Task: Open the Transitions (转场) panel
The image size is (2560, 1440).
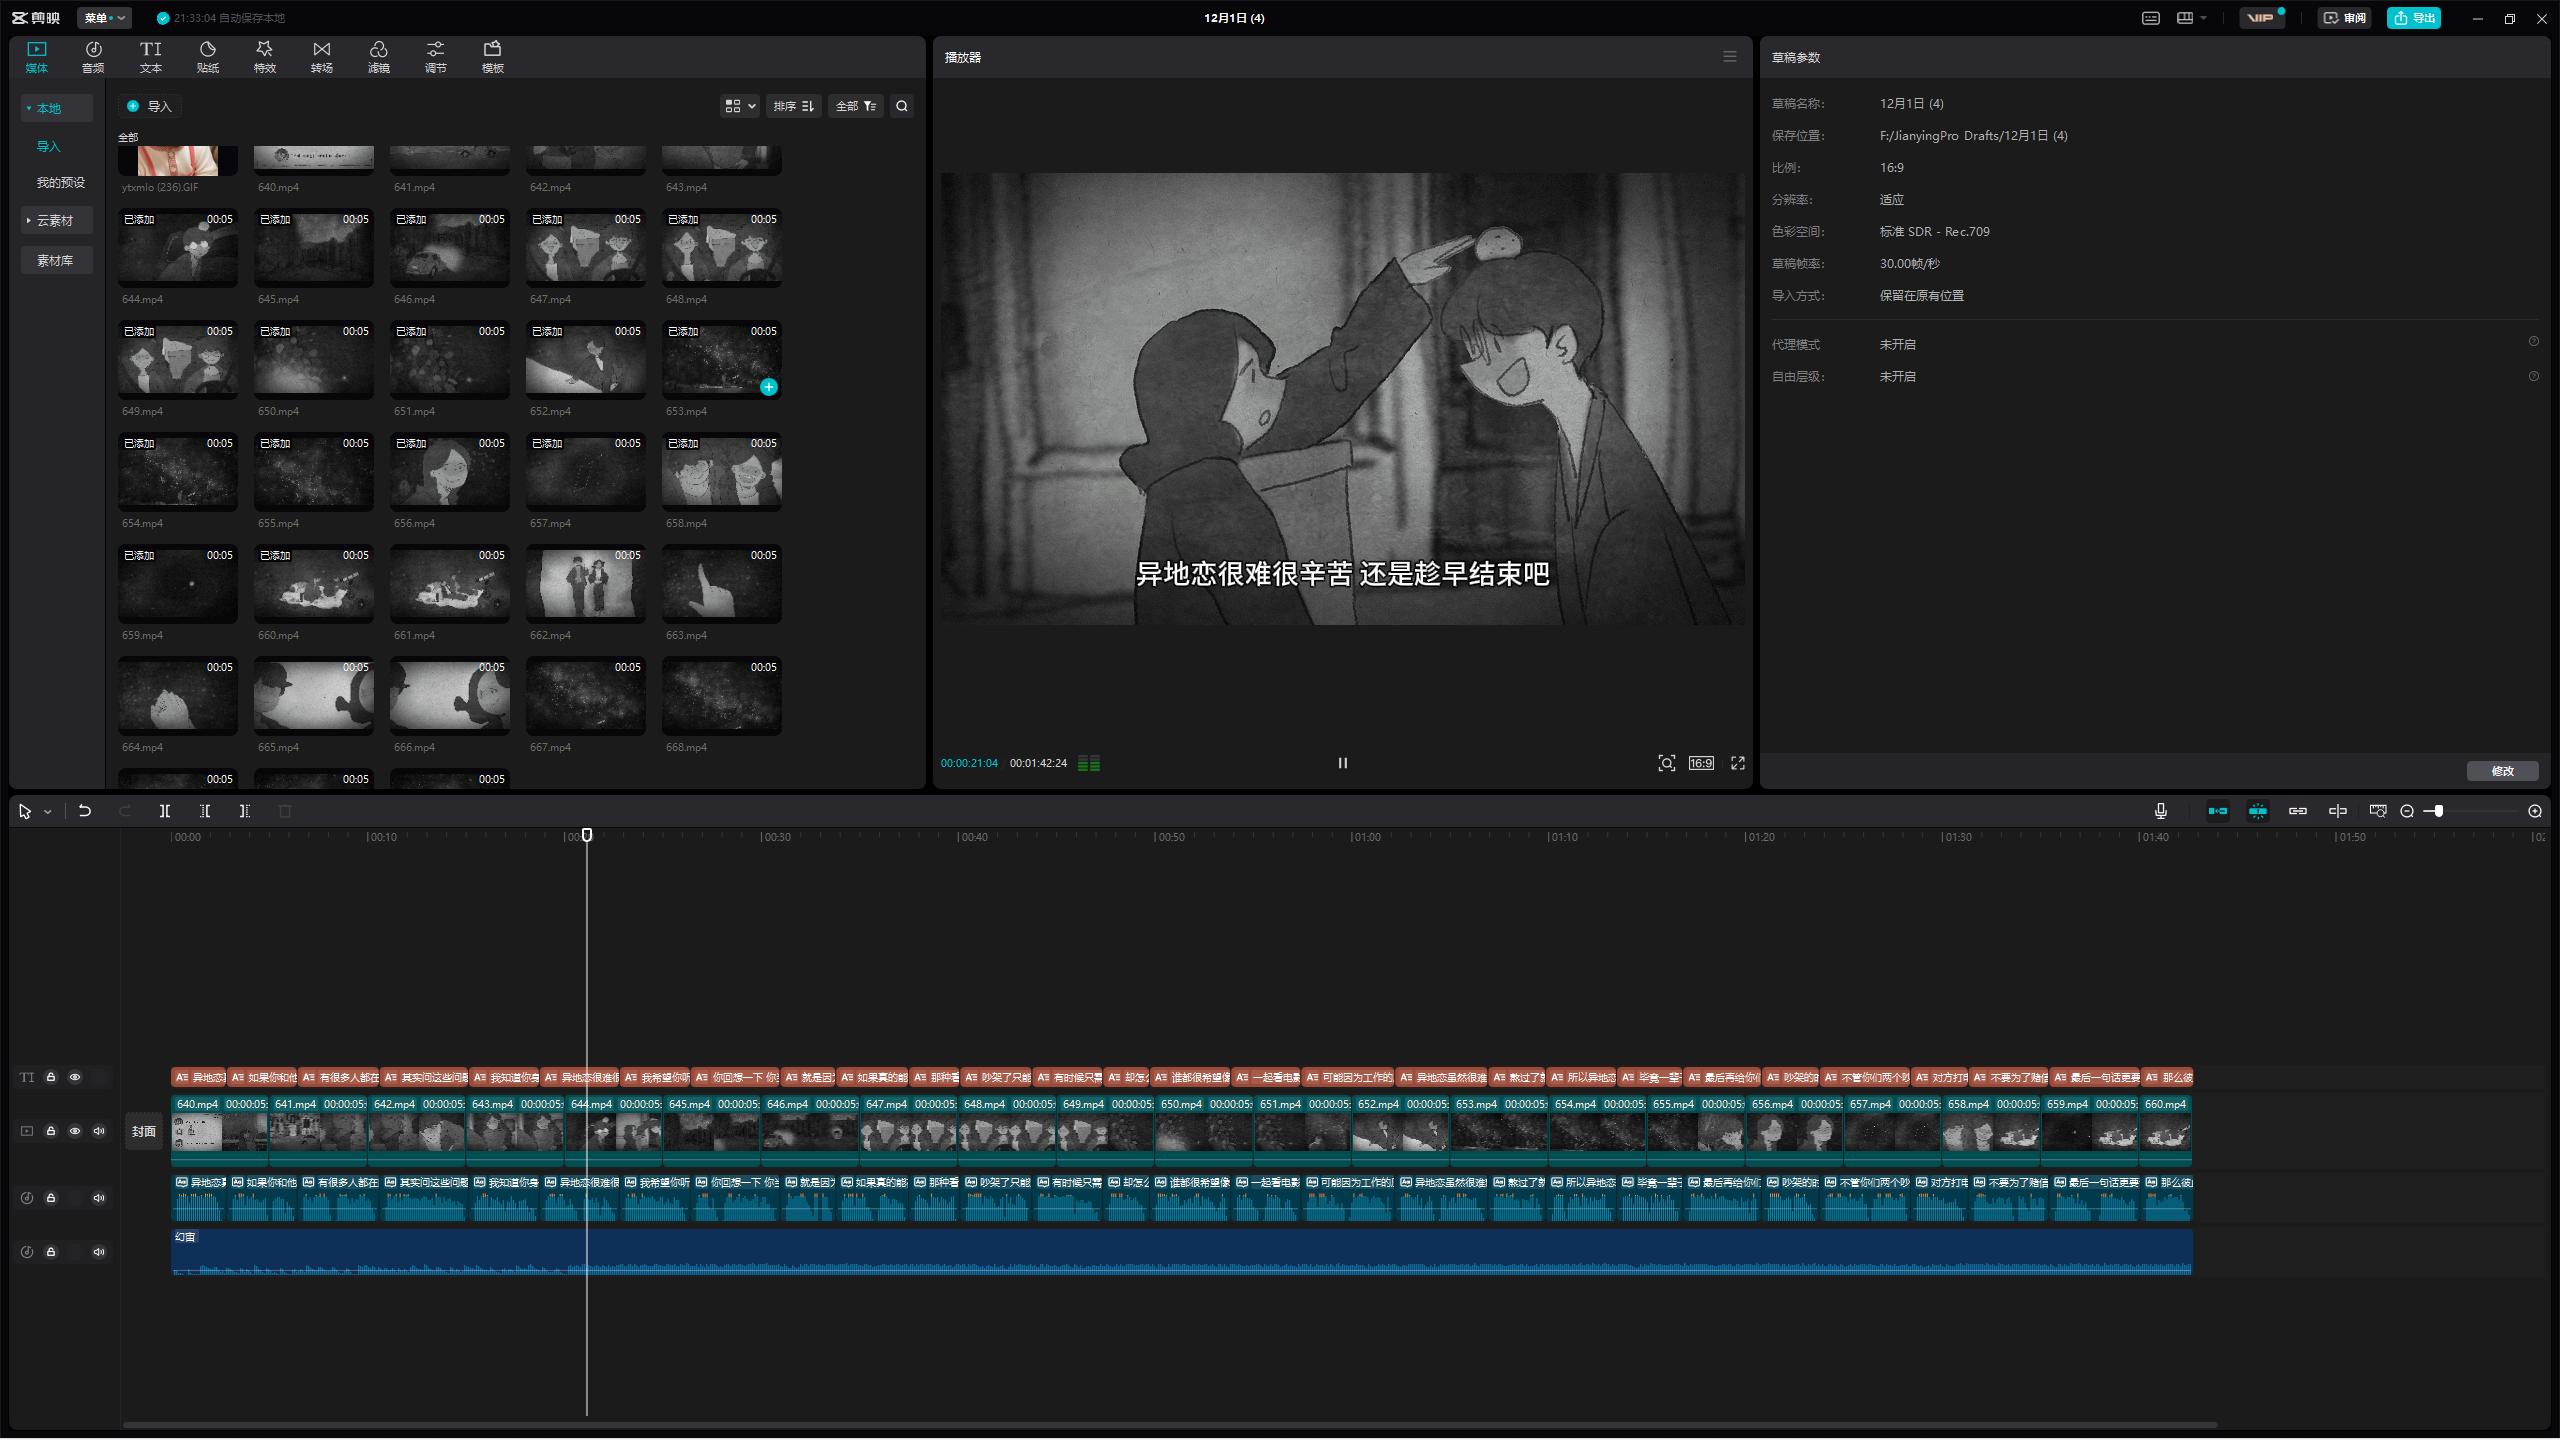Action: click(321, 56)
